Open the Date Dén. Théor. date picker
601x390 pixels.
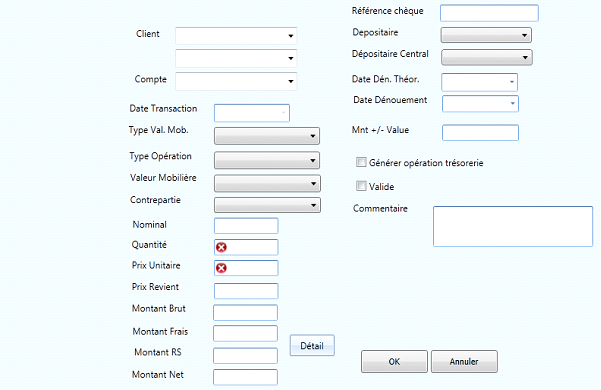(479, 82)
